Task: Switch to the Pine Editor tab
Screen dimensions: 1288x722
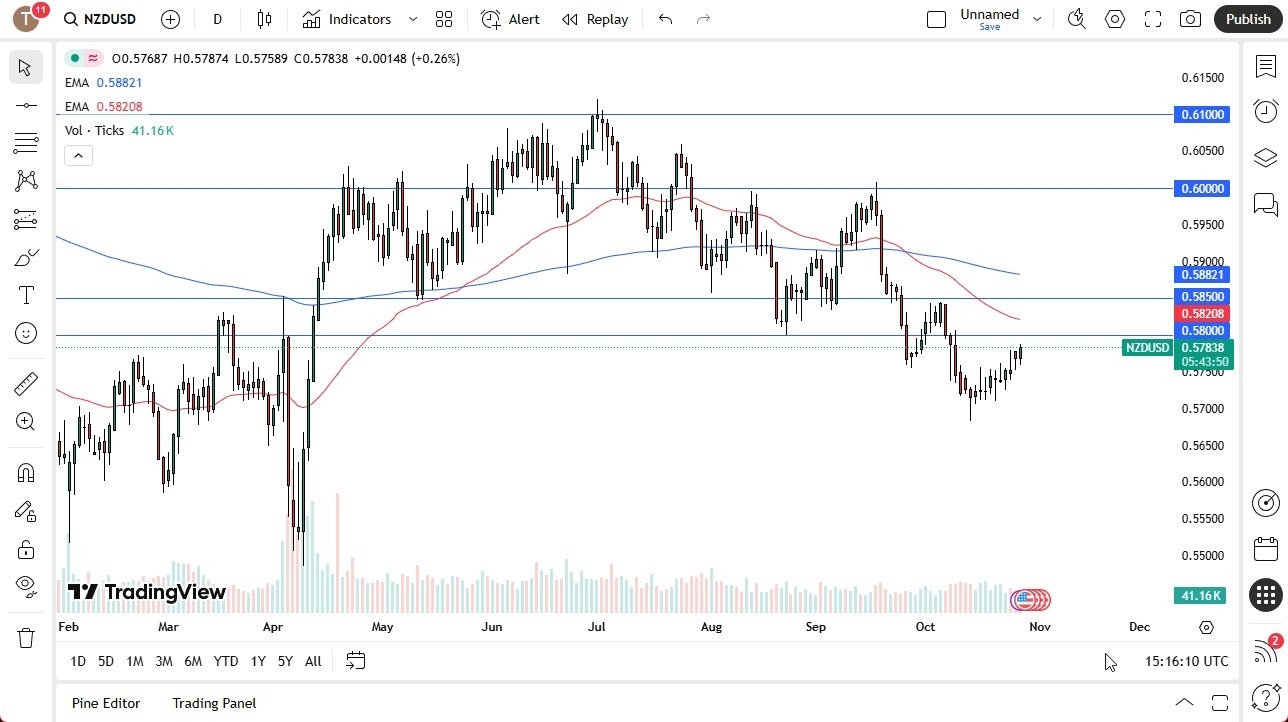Action: [x=105, y=703]
